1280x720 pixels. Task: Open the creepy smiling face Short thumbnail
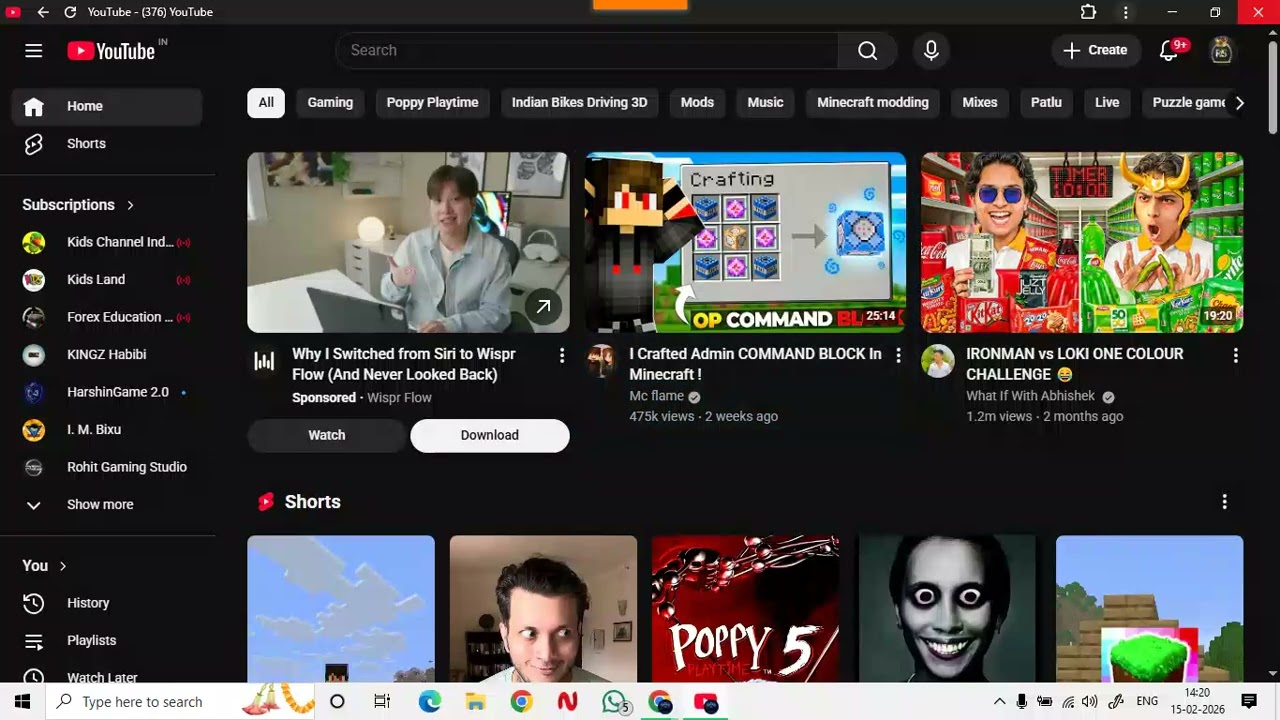click(947, 609)
